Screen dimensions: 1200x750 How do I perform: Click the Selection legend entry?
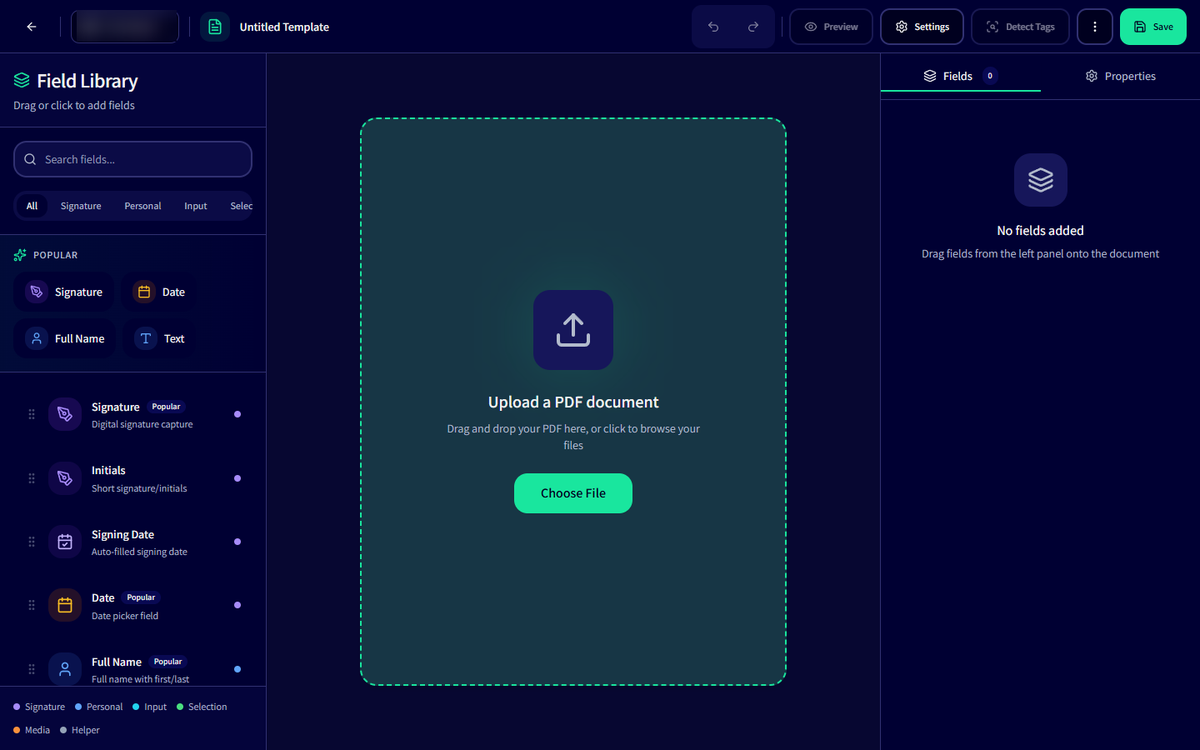coord(202,707)
